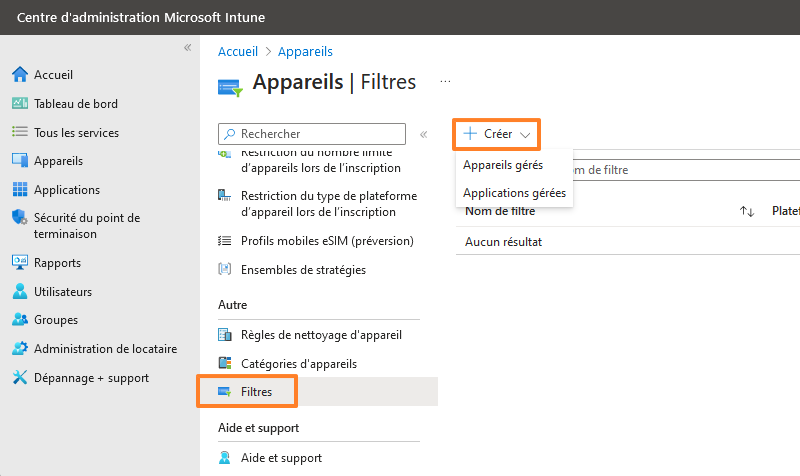
Task: Click the Sécurité du point de terminaison shield icon
Action: pyautogui.click(x=20, y=217)
